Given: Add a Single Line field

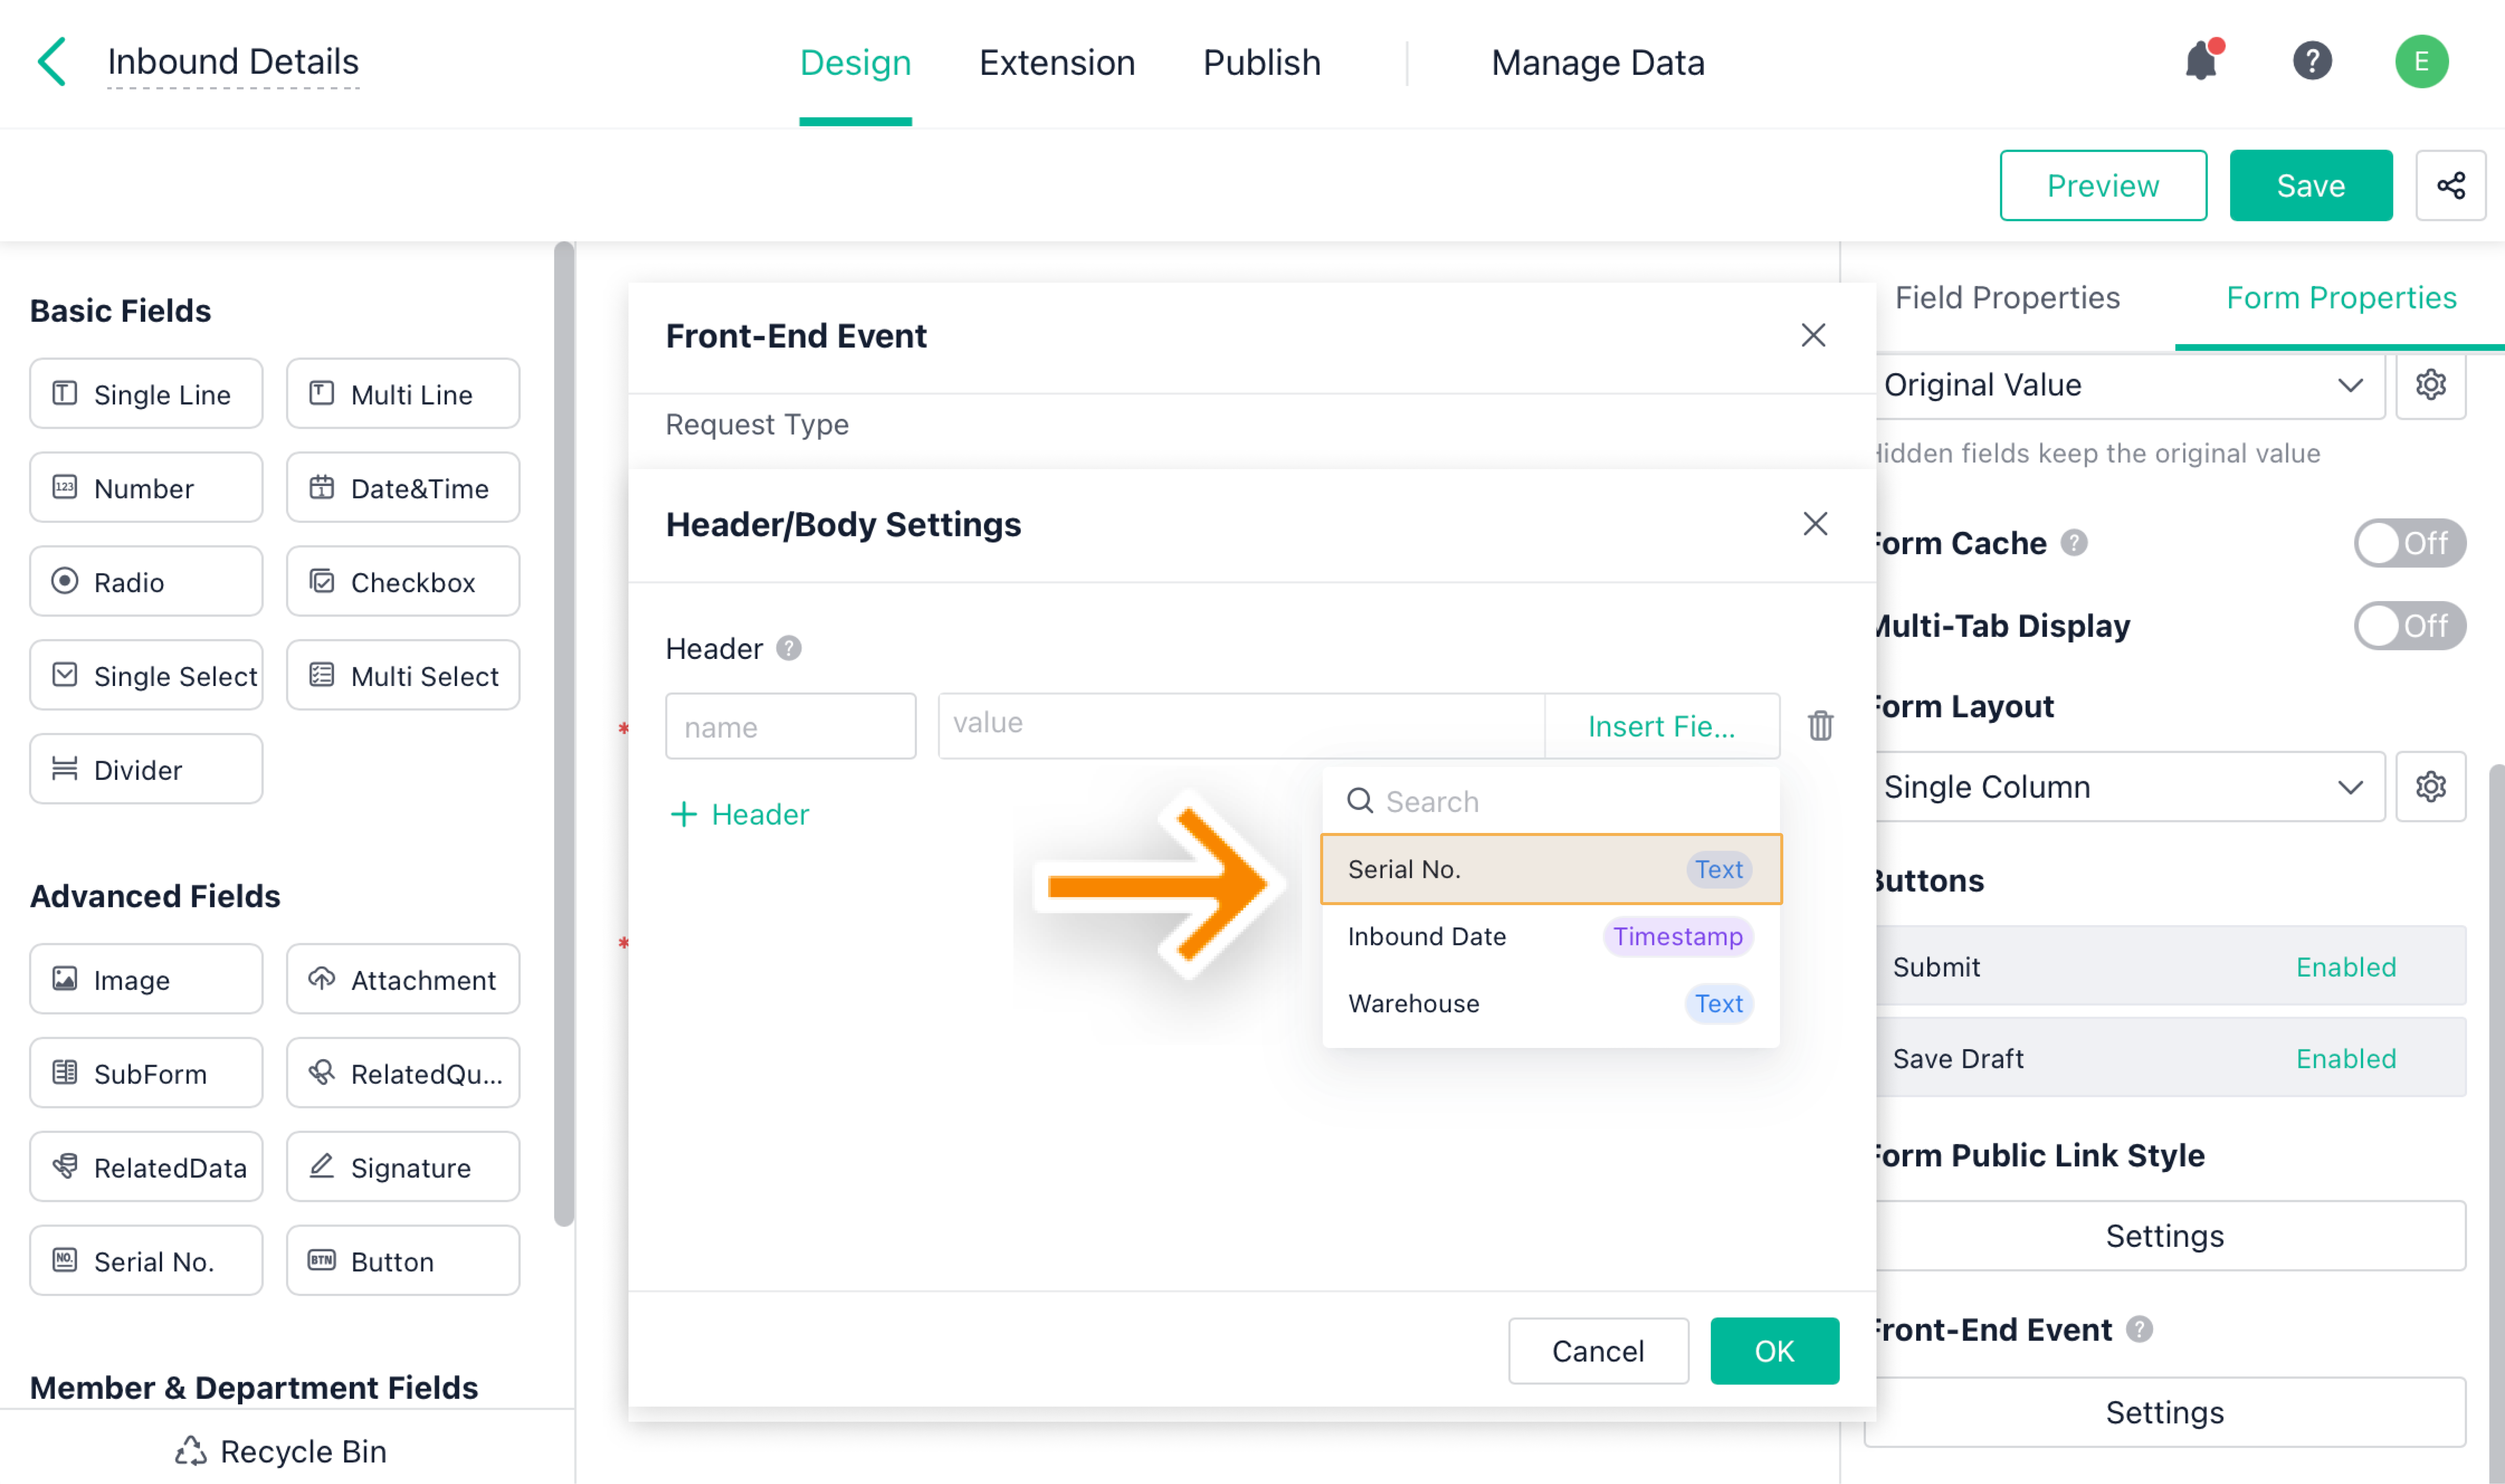Looking at the screenshot, I should [x=146, y=394].
